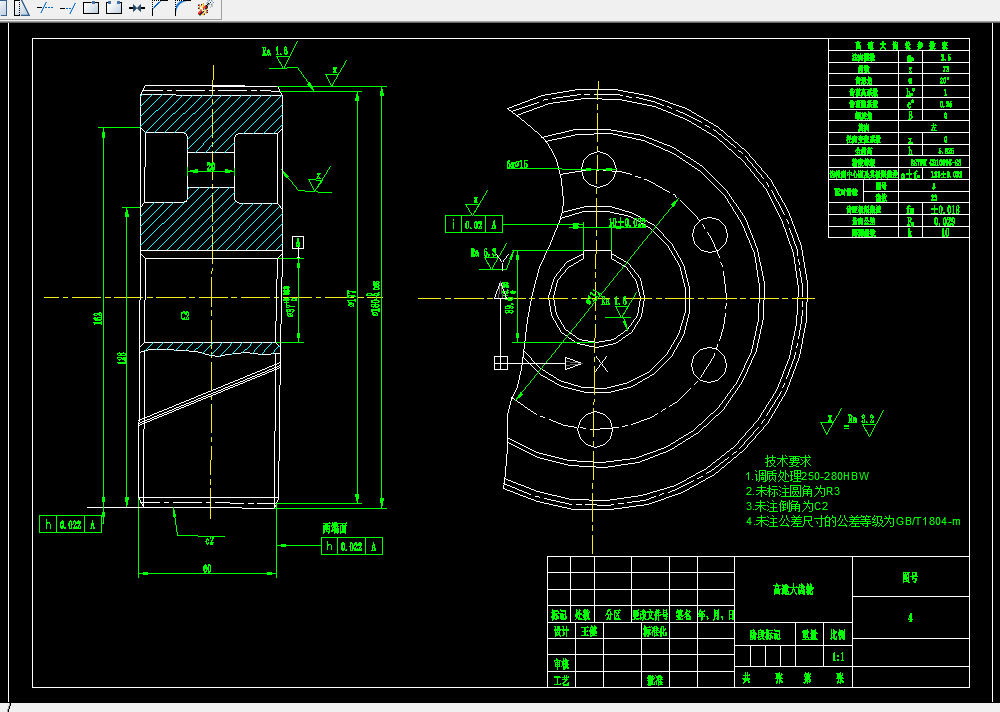Click the 年、月、日 date header cell
Image resolution: width=1000 pixels, height=712 pixels.
point(716,614)
